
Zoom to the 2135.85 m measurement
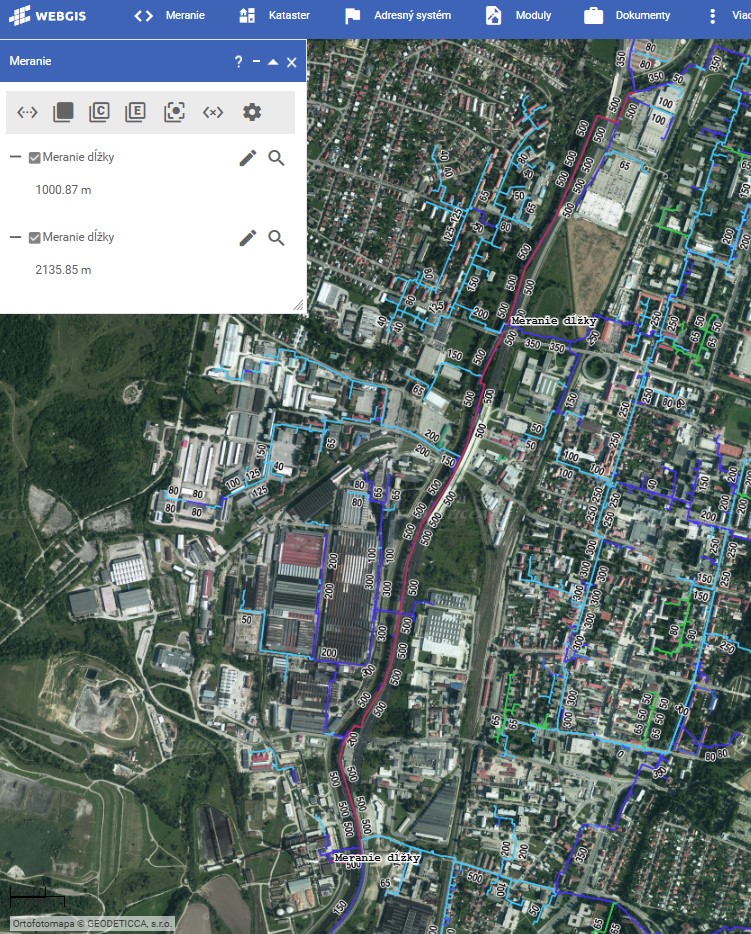pyautogui.click(x=277, y=237)
